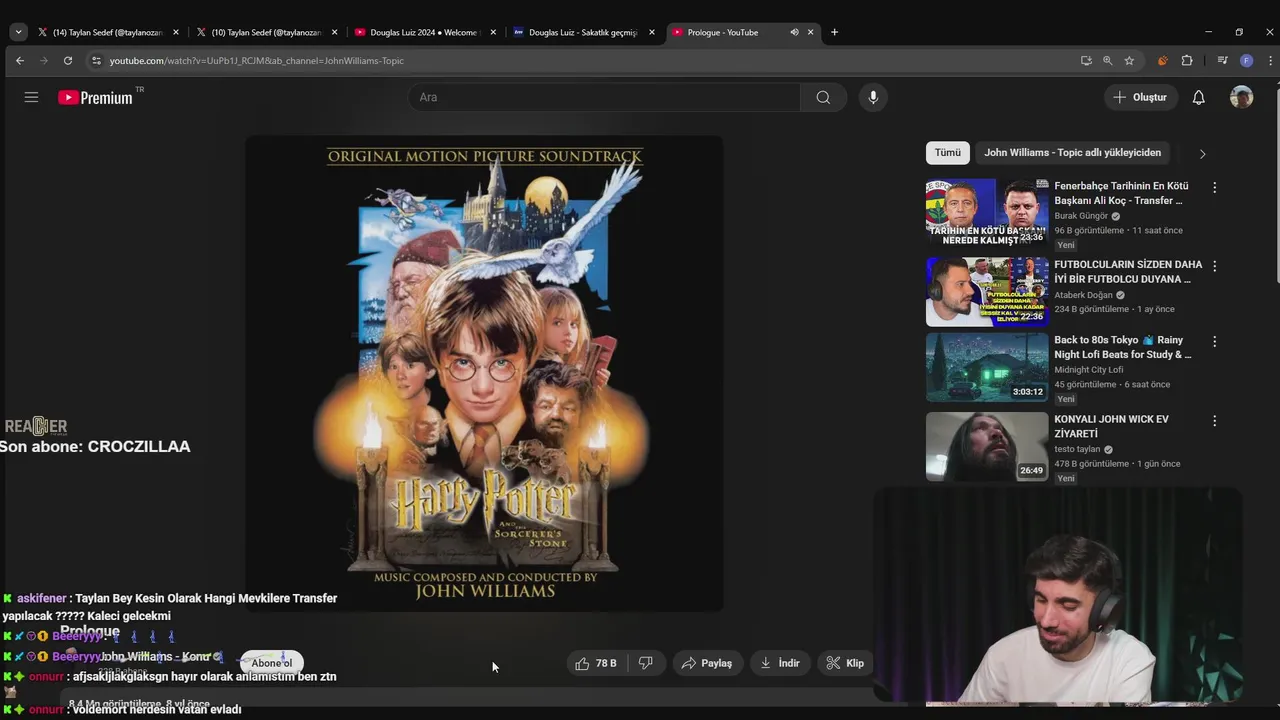
Task: Mute the Prologue - YouTube tab audio
Action: tap(794, 32)
